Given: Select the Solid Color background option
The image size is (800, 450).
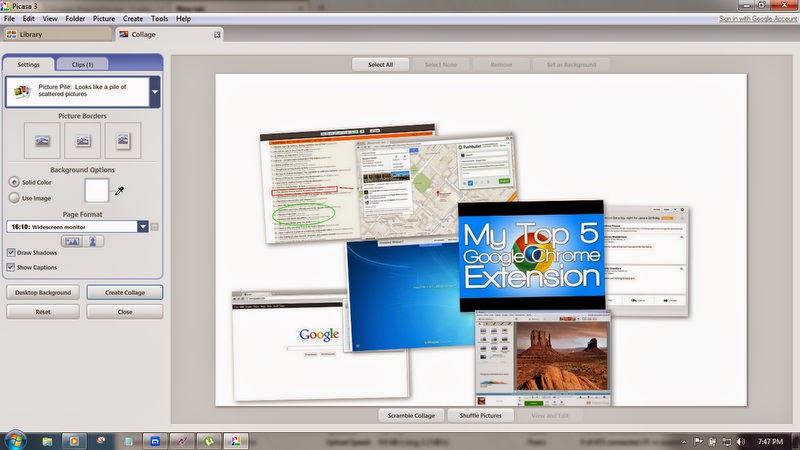Looking at the screenshot, I should 14,182.
